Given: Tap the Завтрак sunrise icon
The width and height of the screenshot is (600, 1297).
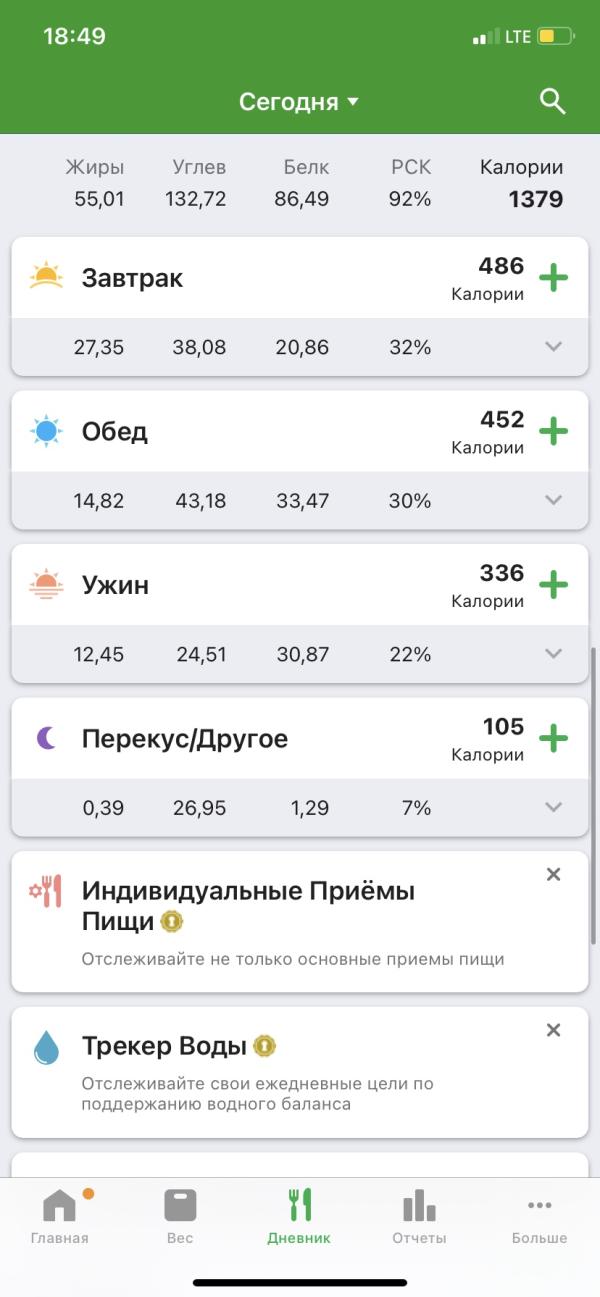Looking at the screenshot, I should (46, 276).
